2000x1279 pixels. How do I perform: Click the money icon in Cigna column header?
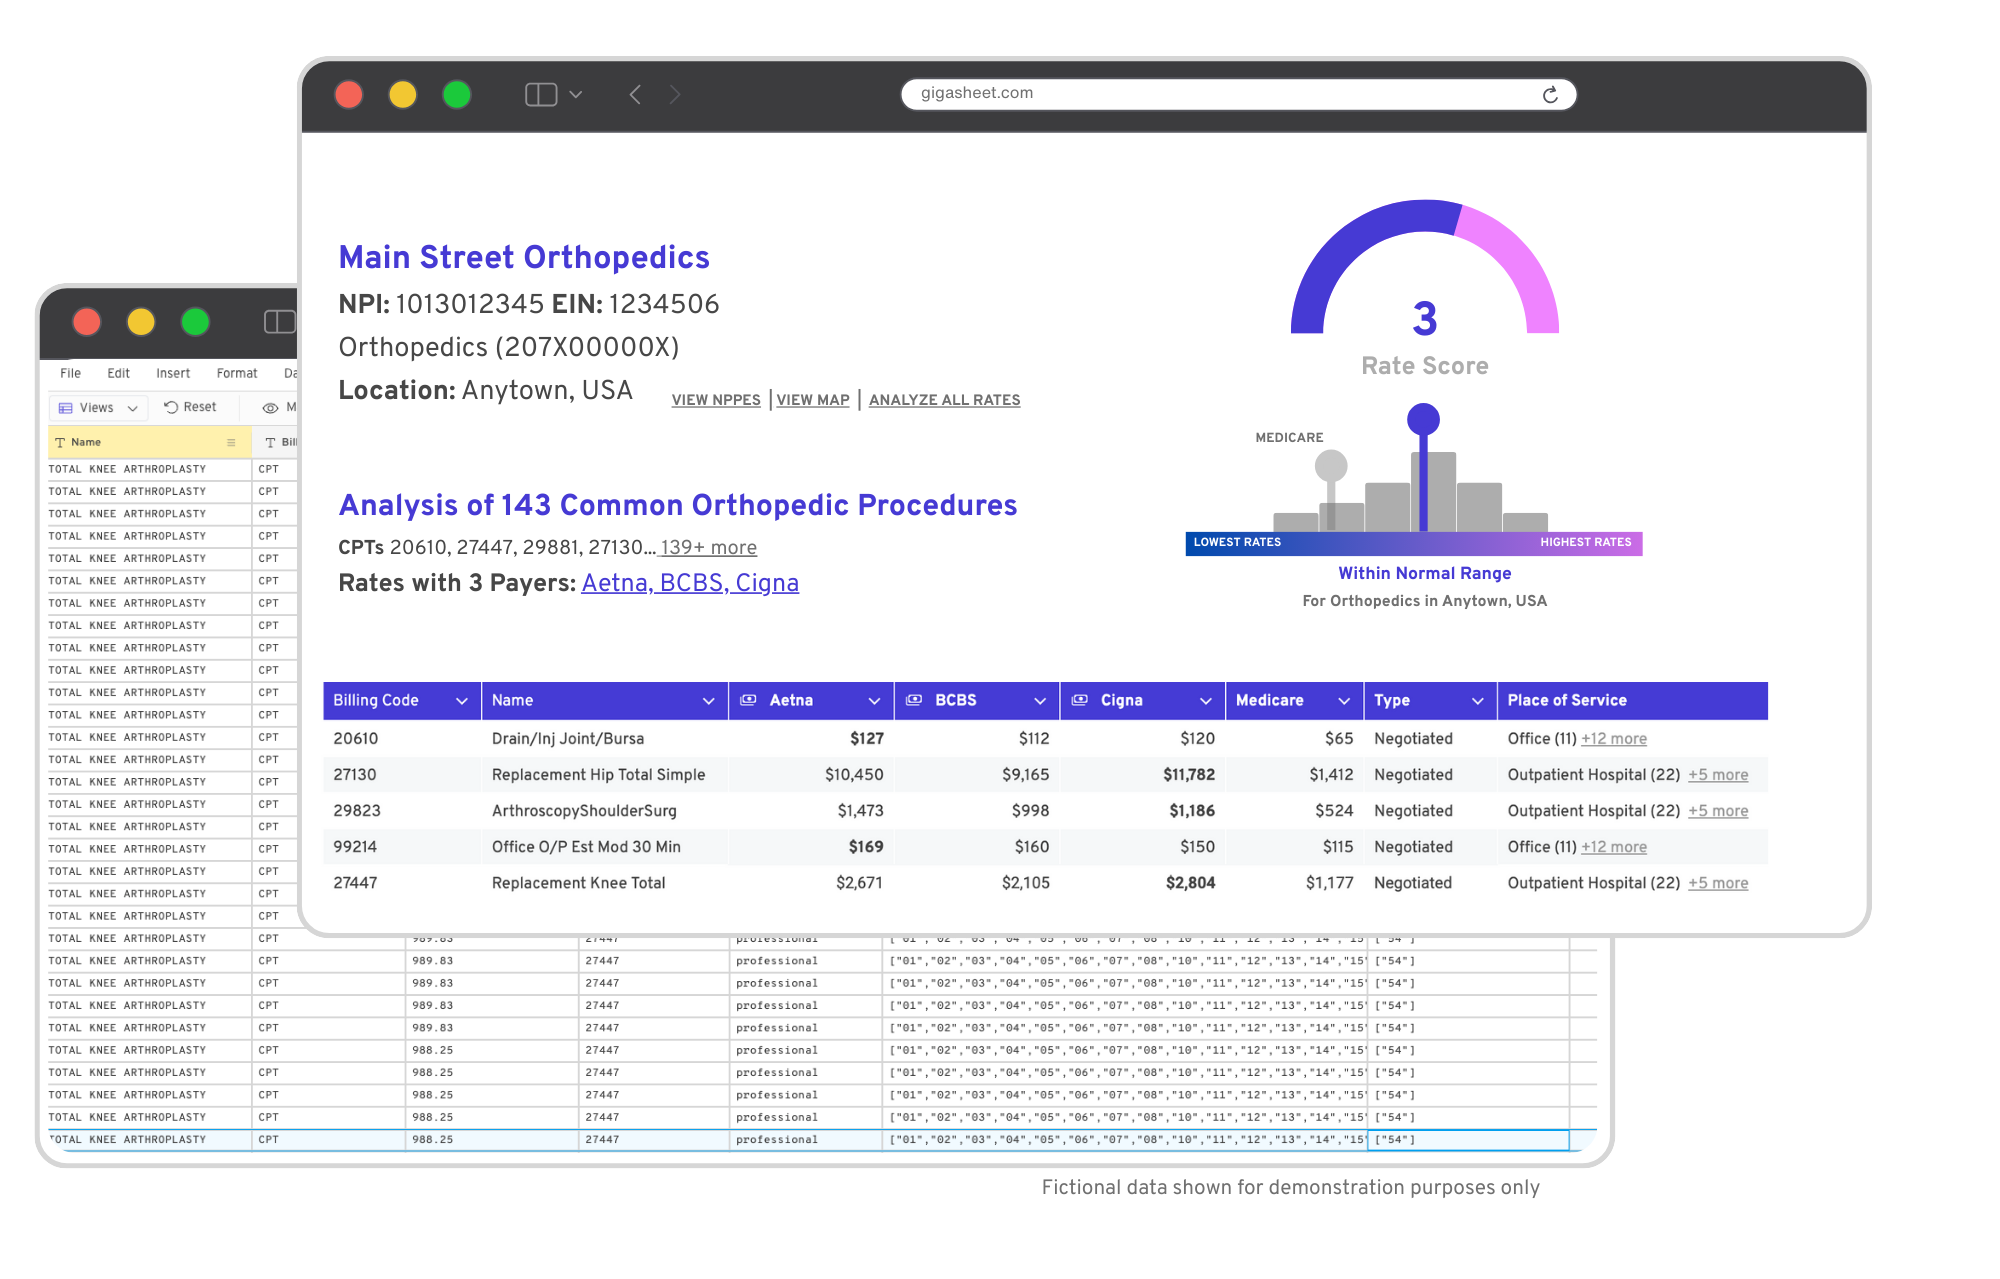point(1079,700)
